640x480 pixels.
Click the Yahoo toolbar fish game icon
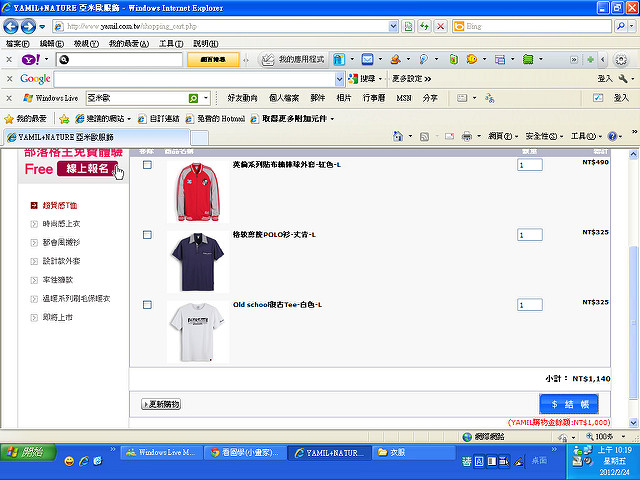point(472,60)
